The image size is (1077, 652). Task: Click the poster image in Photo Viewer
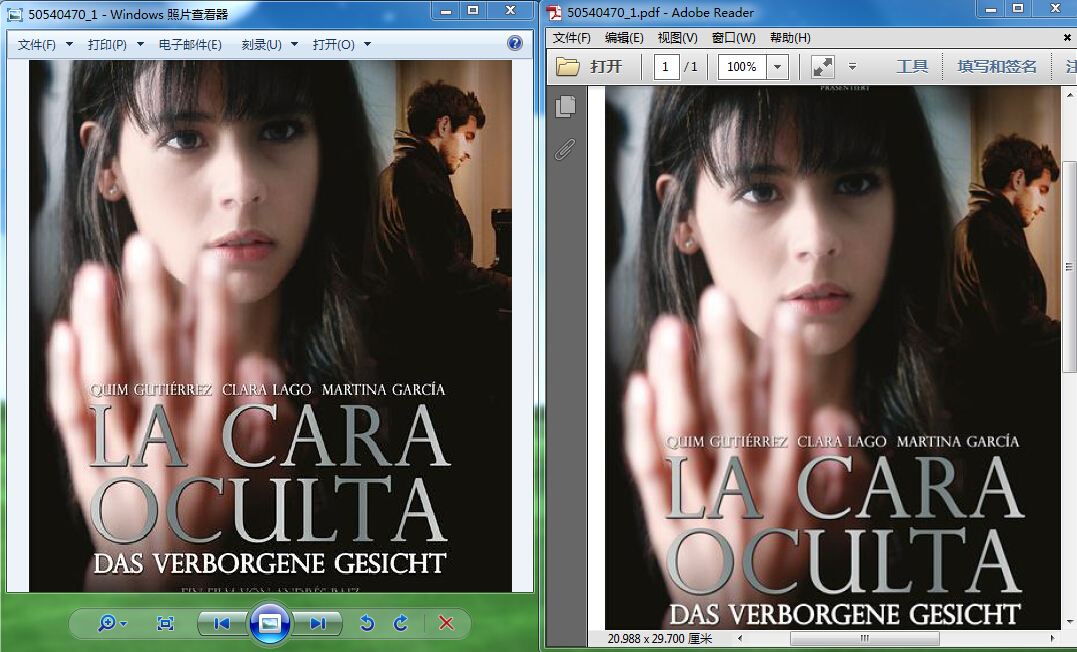pos(270,326)
